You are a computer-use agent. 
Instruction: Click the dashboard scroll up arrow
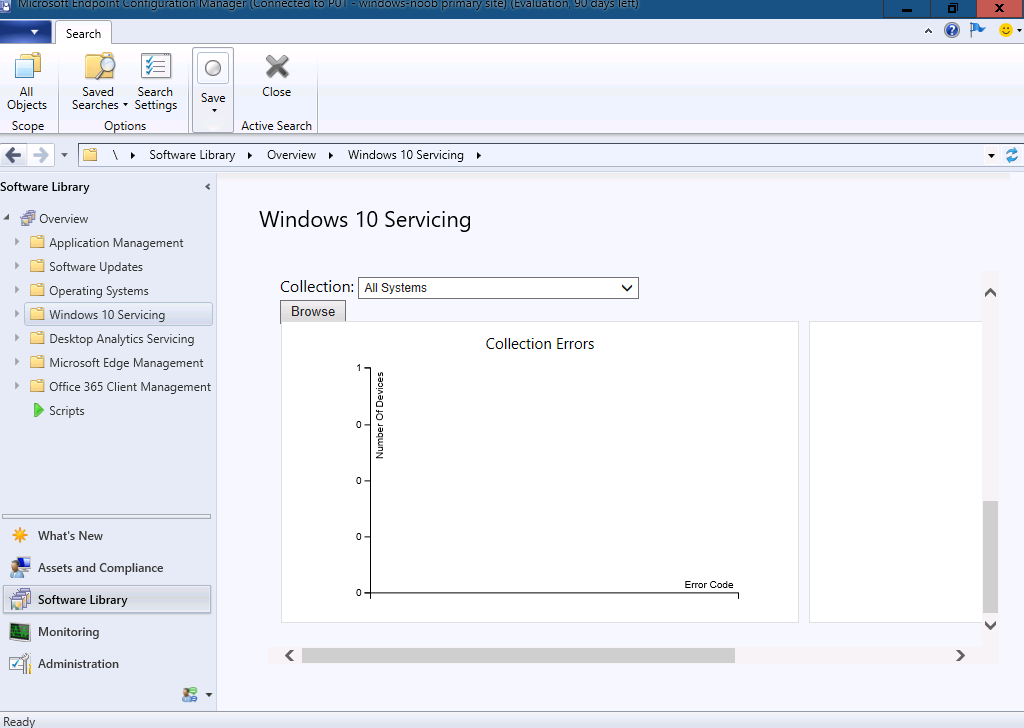[x=990, y=293]
